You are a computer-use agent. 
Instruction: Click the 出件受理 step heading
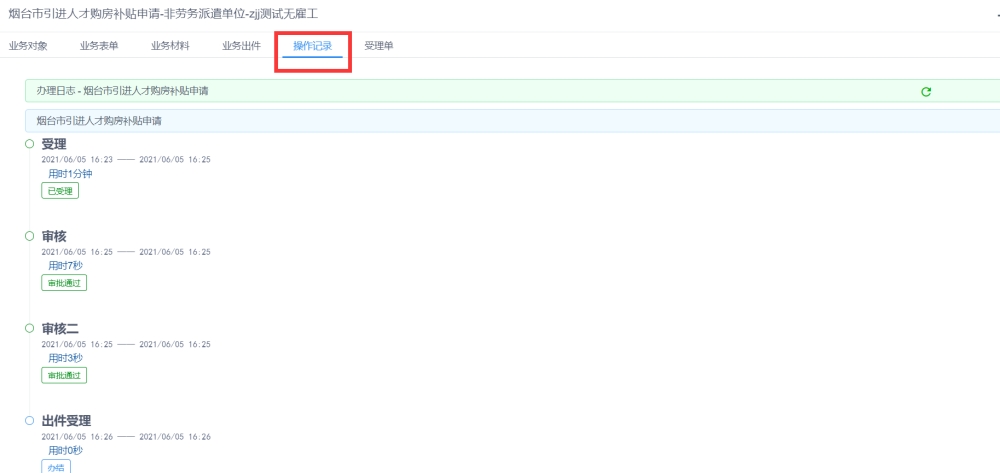click(x=66, y=421)
